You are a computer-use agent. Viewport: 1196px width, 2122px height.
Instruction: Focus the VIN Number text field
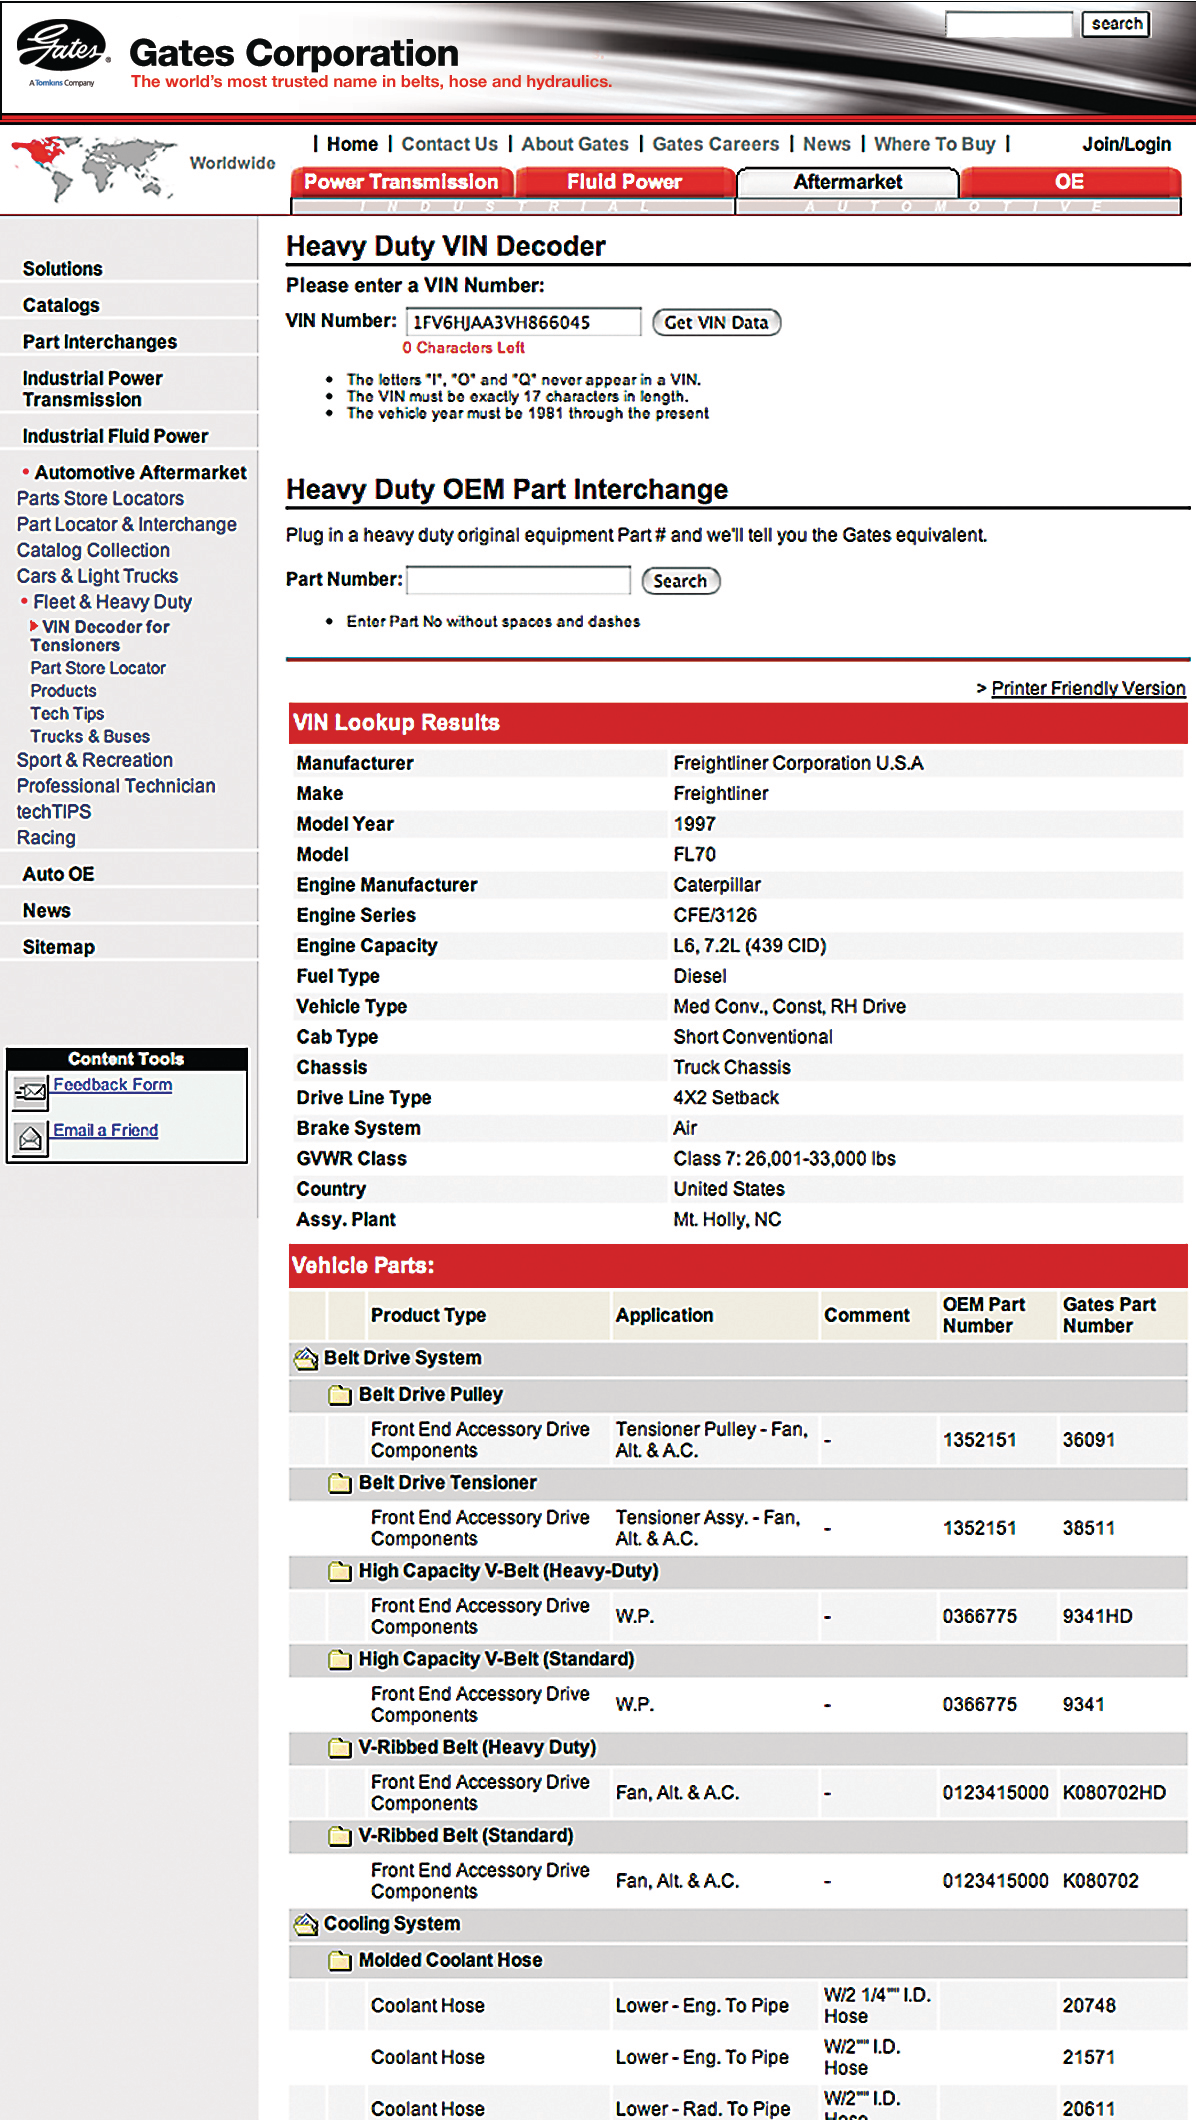(x=523, y=322)
